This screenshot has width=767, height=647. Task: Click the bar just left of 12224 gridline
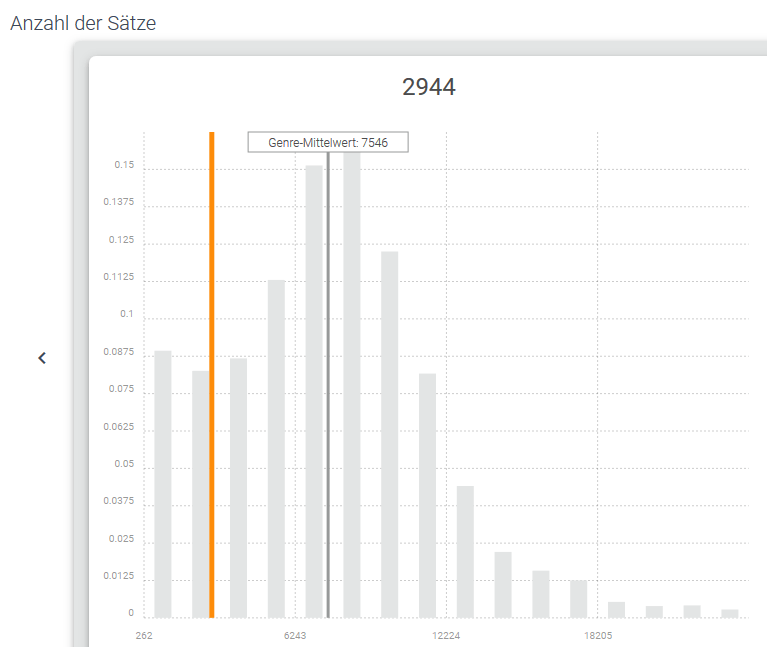427,495
